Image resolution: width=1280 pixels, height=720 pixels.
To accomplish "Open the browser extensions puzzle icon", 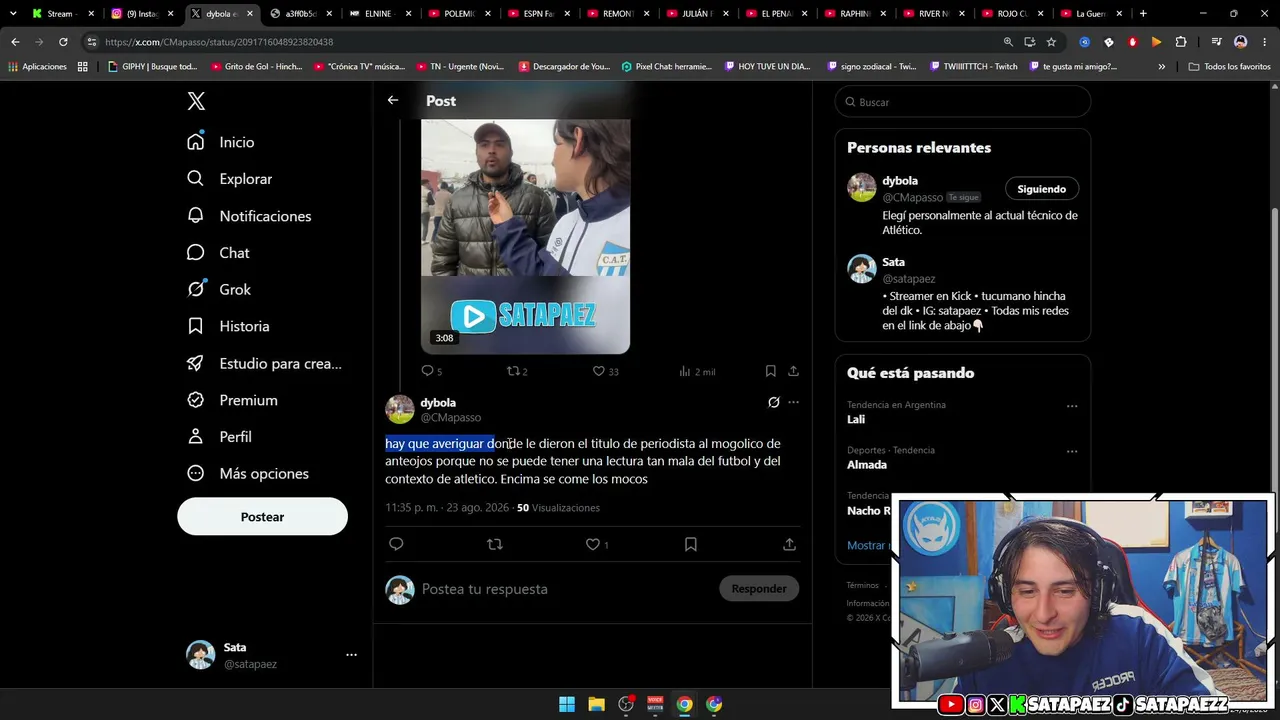I will [x=1181, y=42].
